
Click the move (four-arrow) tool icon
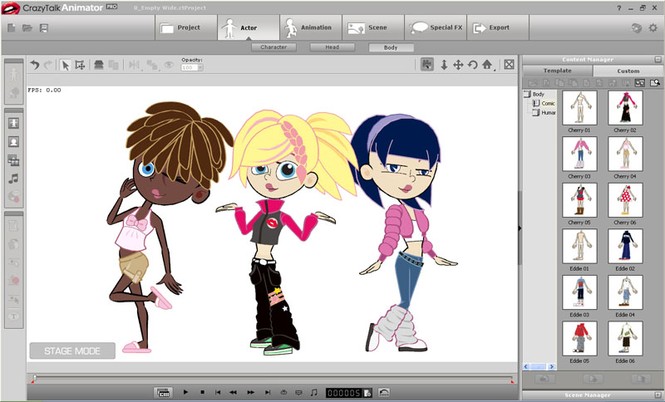[458, 65]
